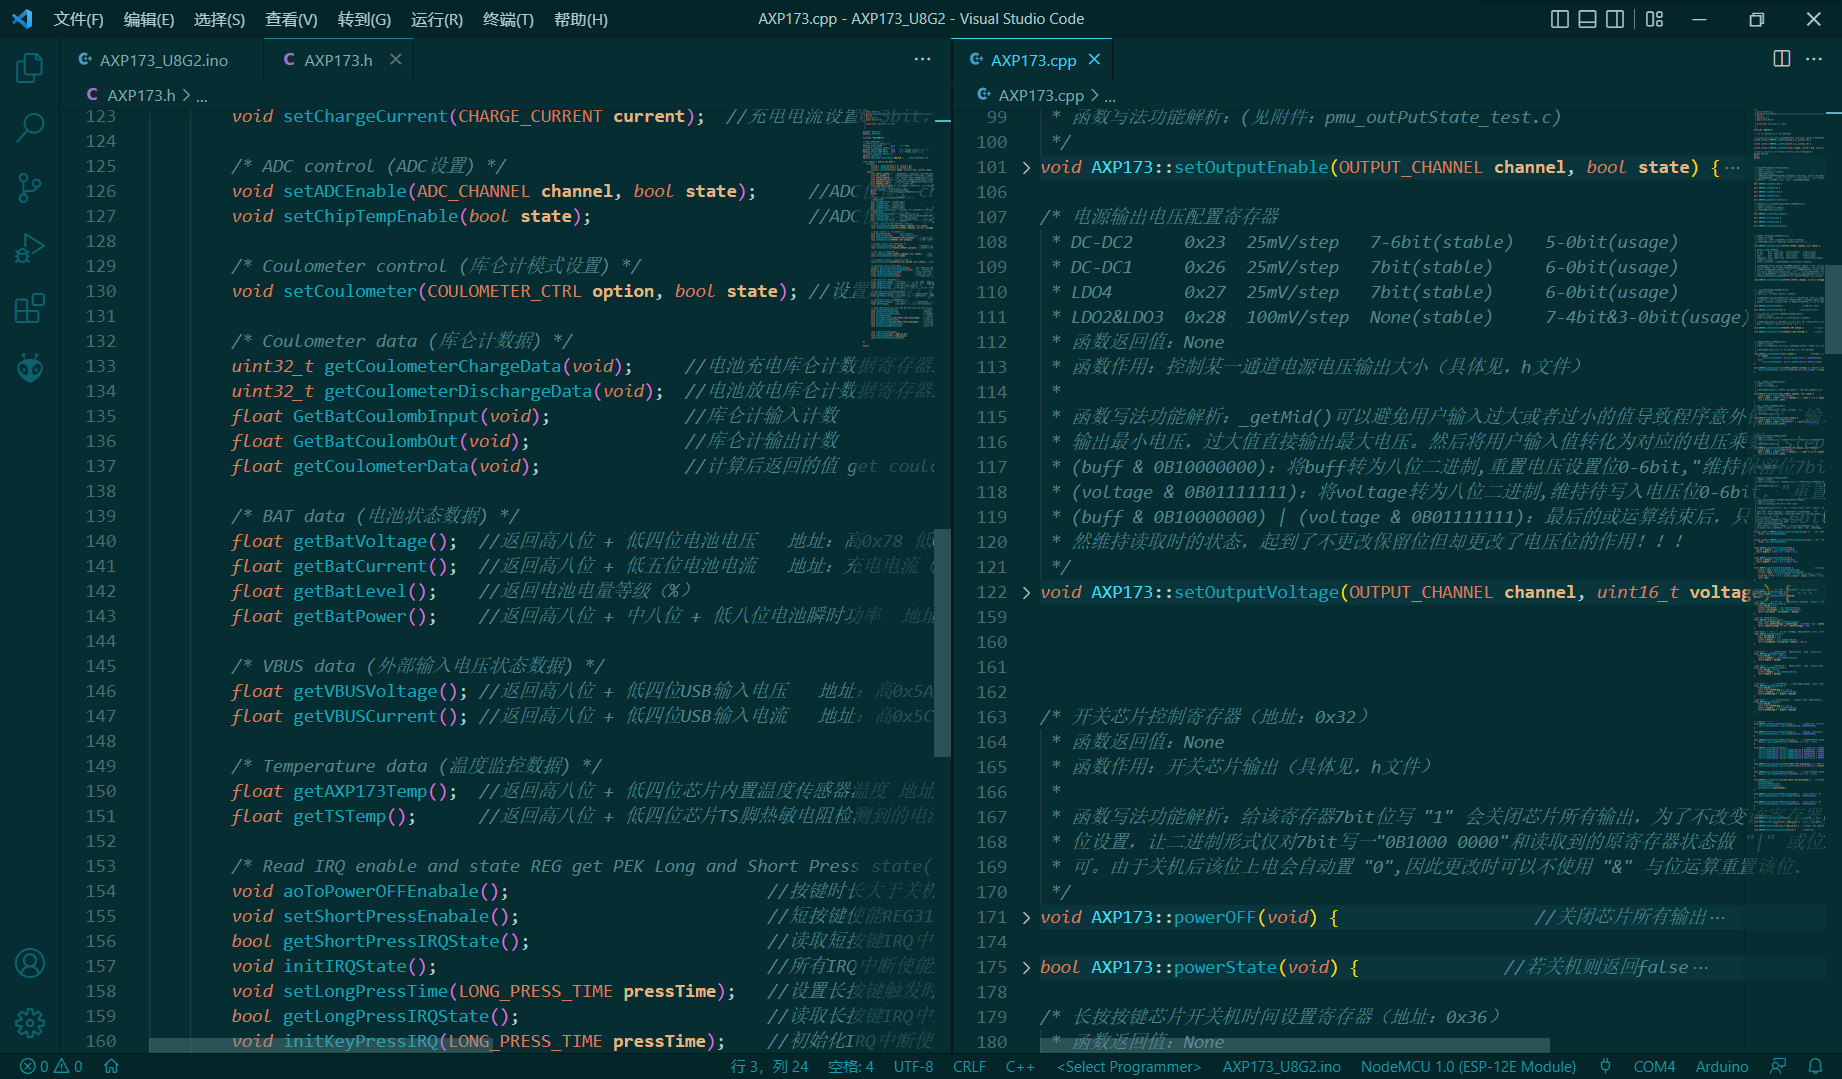Toggle bottom panel layout icon
The width and height of the screenshot is (1842, 1079).
pos(1587,19)
